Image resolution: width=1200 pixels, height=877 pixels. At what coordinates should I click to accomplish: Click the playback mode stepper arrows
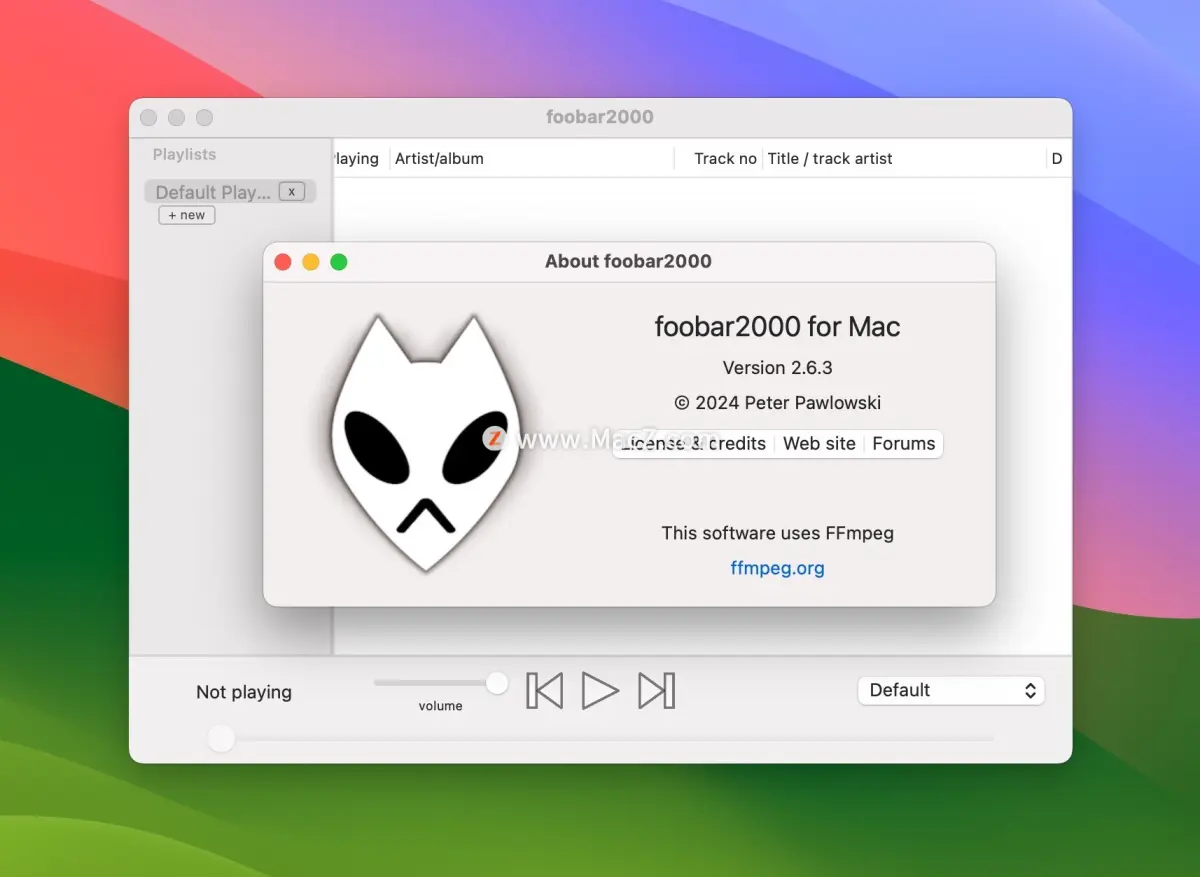1028,690
